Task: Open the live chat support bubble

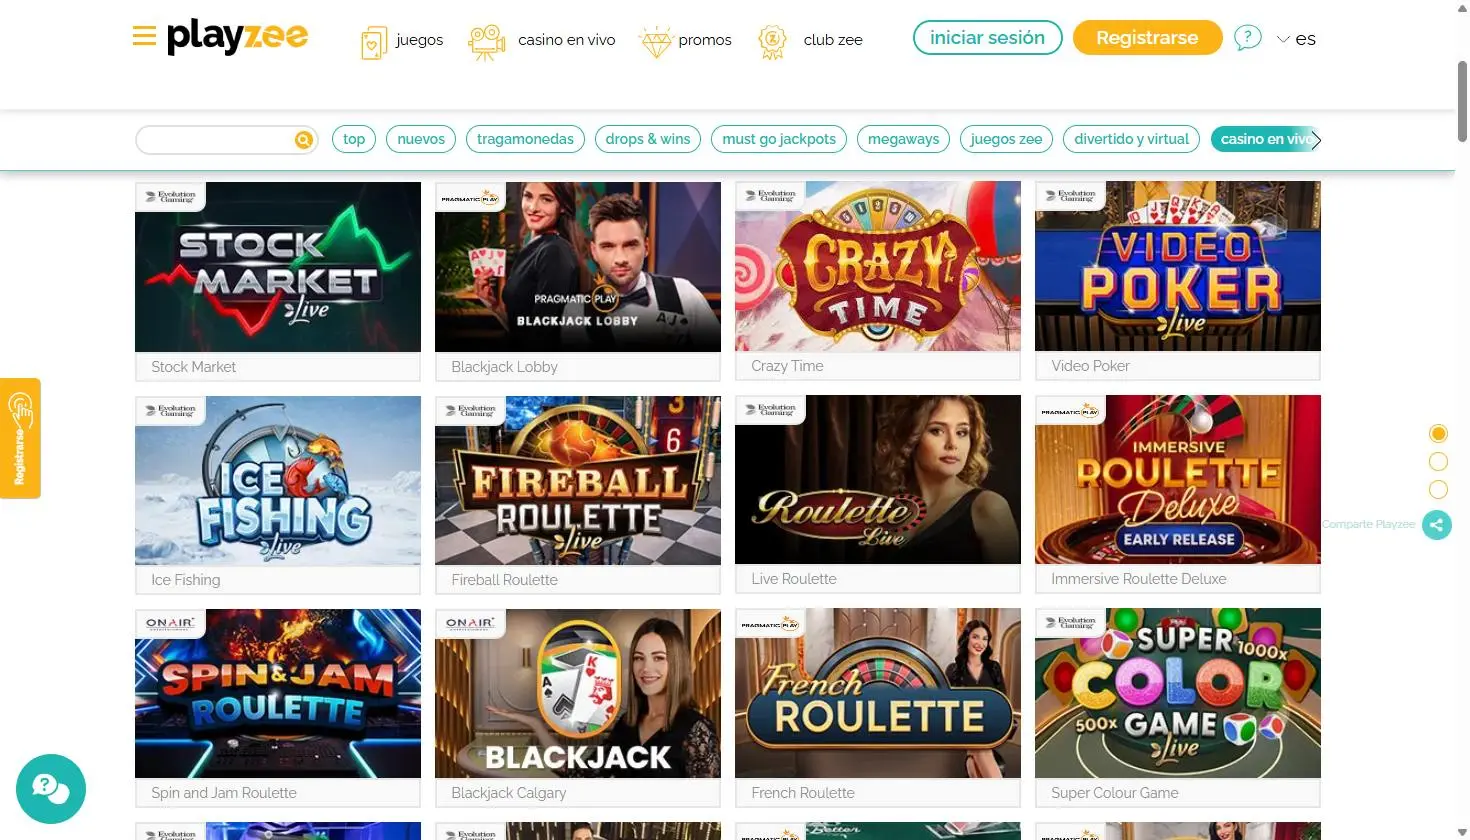Action: point(51,788)
